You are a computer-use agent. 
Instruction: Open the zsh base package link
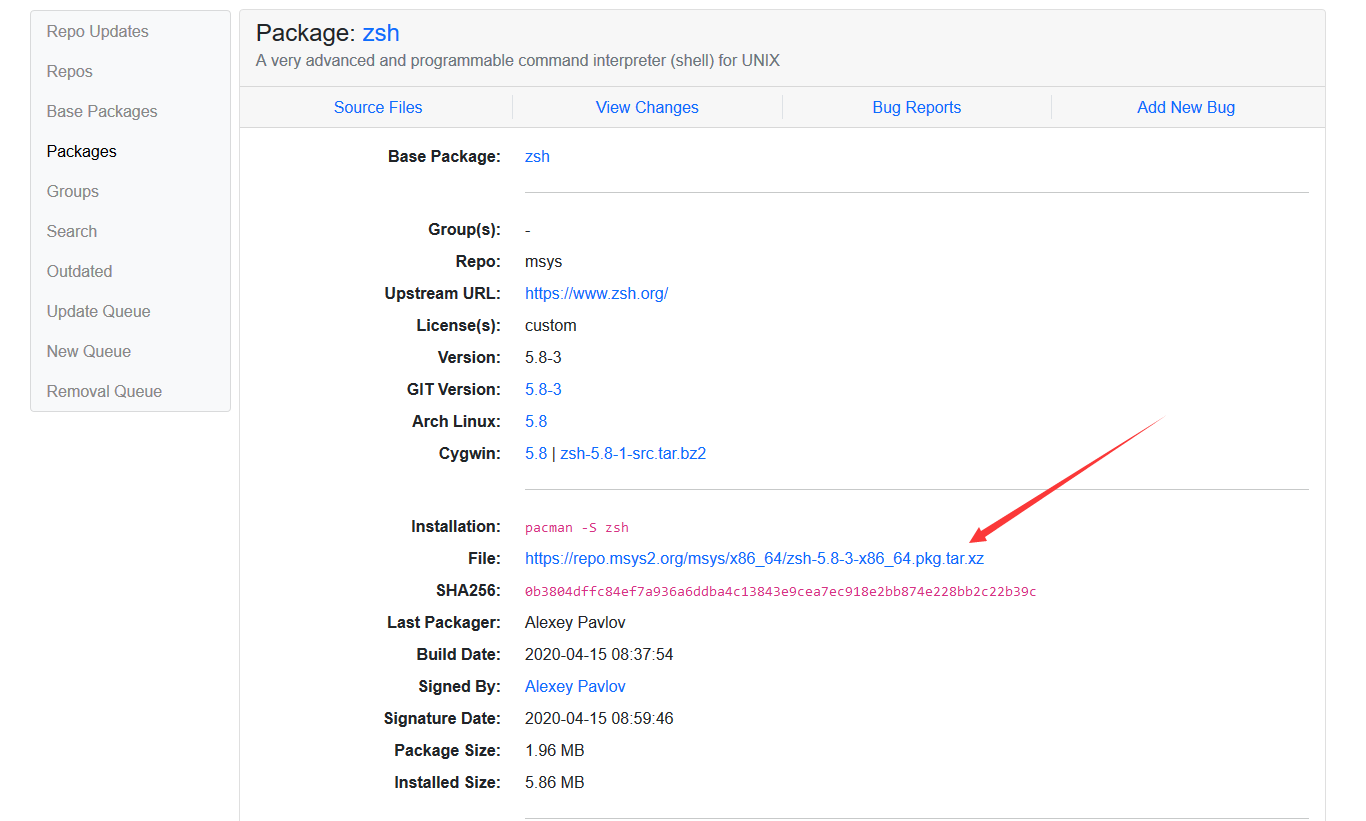537,156
